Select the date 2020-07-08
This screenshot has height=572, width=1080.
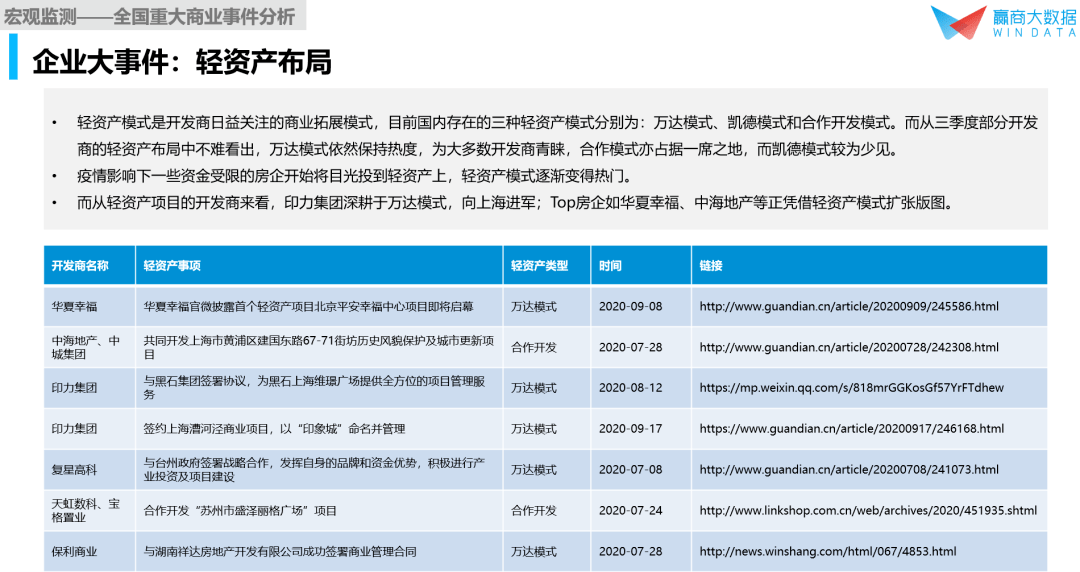click(630, 469)
